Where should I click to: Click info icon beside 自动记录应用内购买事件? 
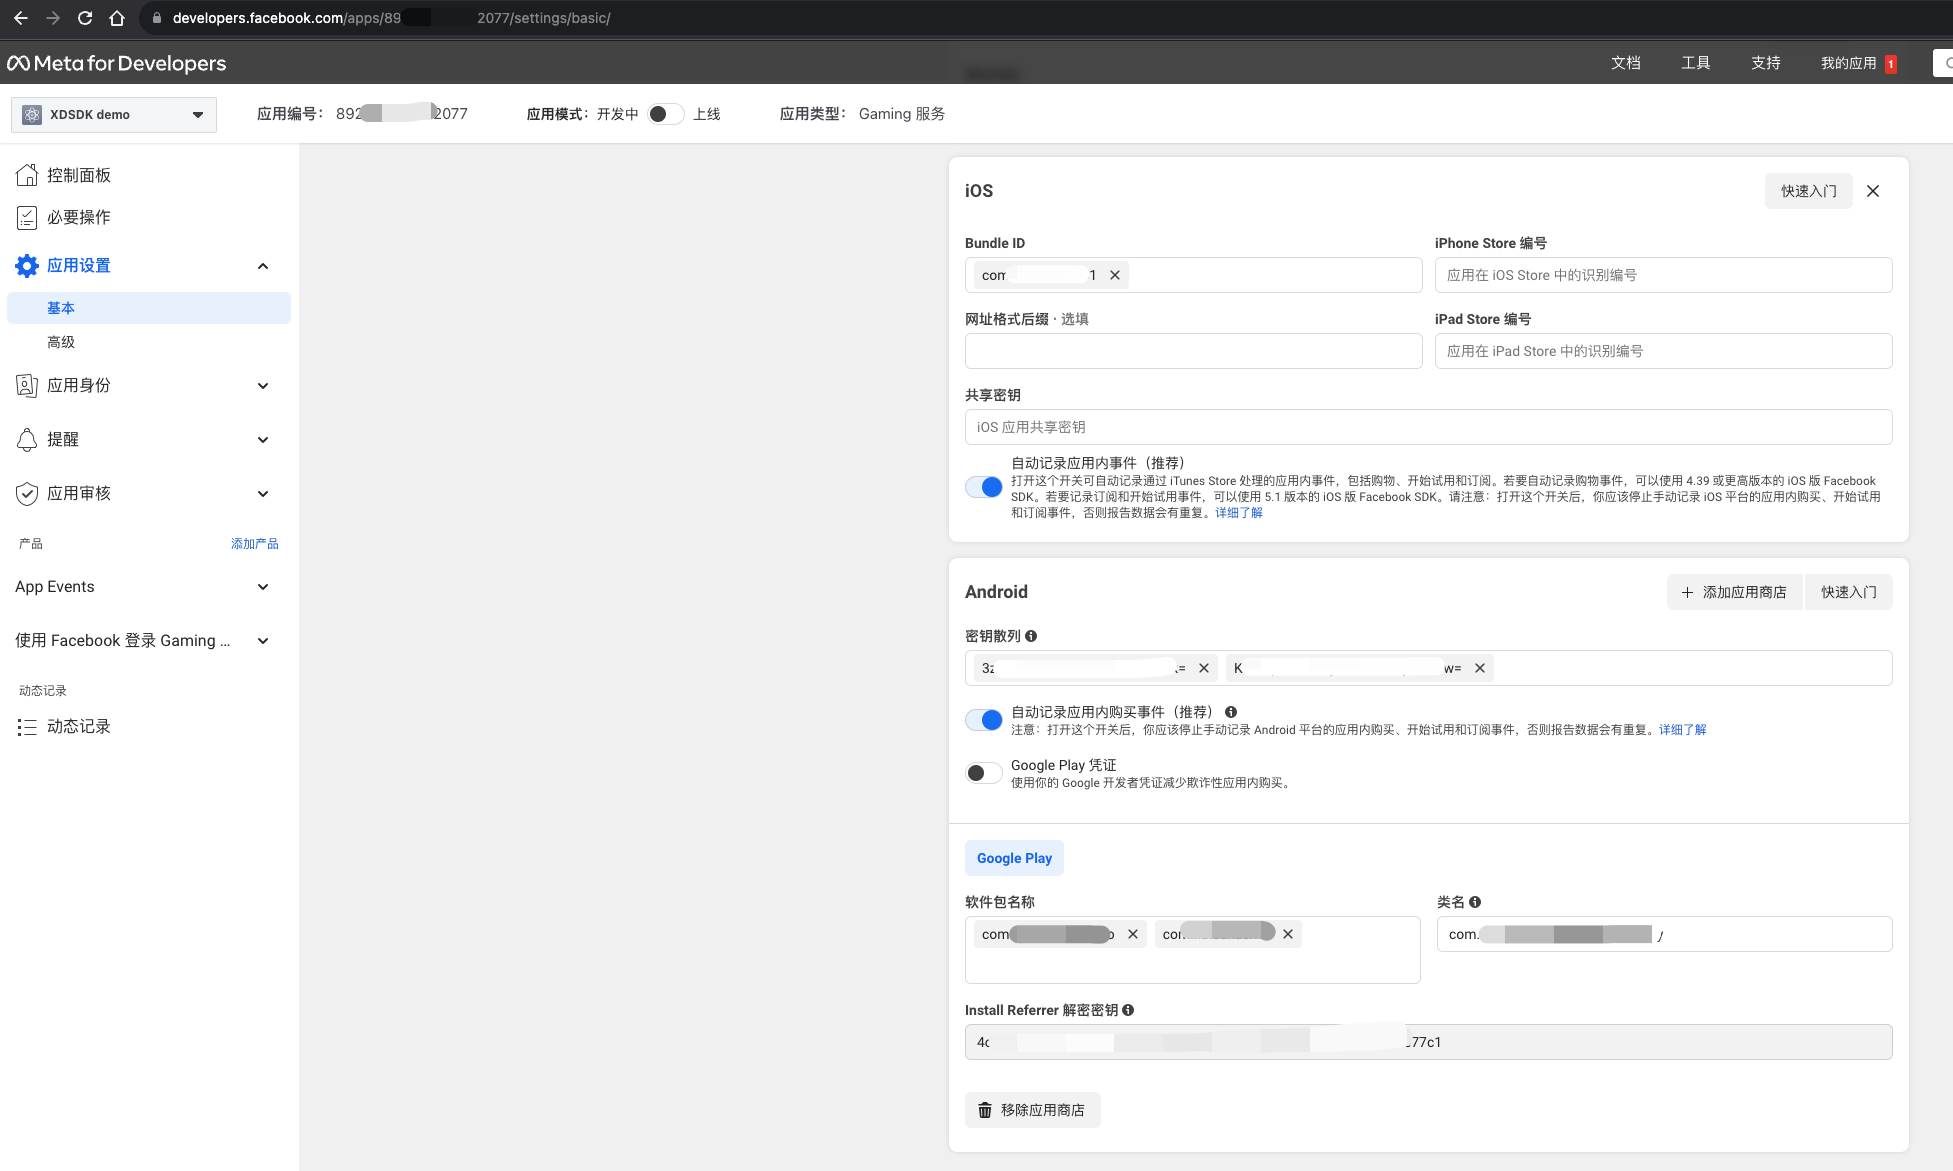pyautogui.click(x=1231, y=712)
